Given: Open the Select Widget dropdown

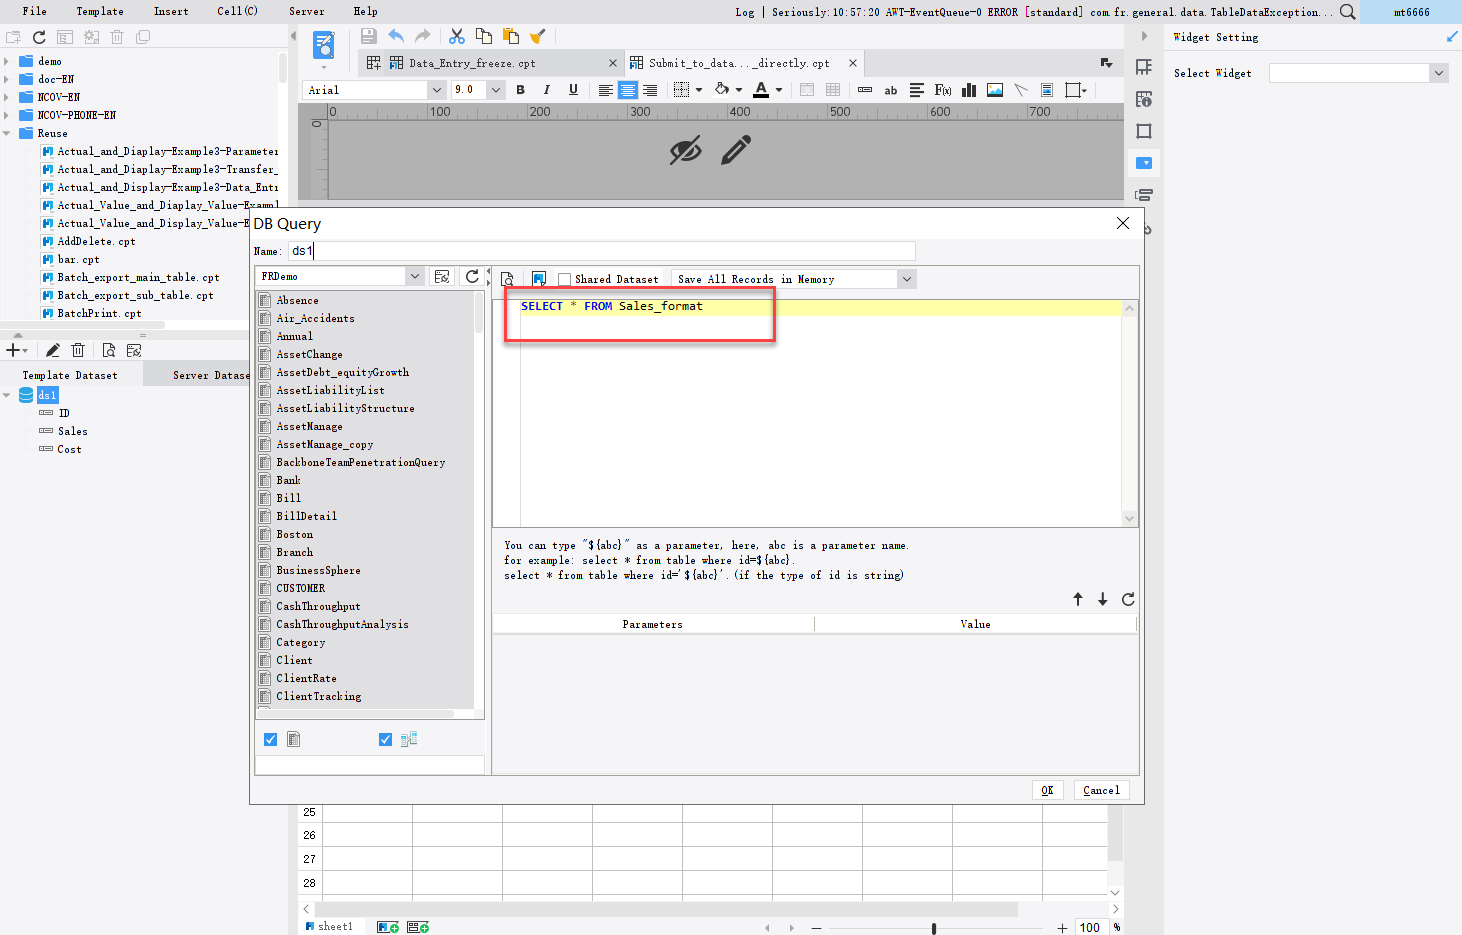Looking at the screenshot, I should click(x=1439, y=73).
